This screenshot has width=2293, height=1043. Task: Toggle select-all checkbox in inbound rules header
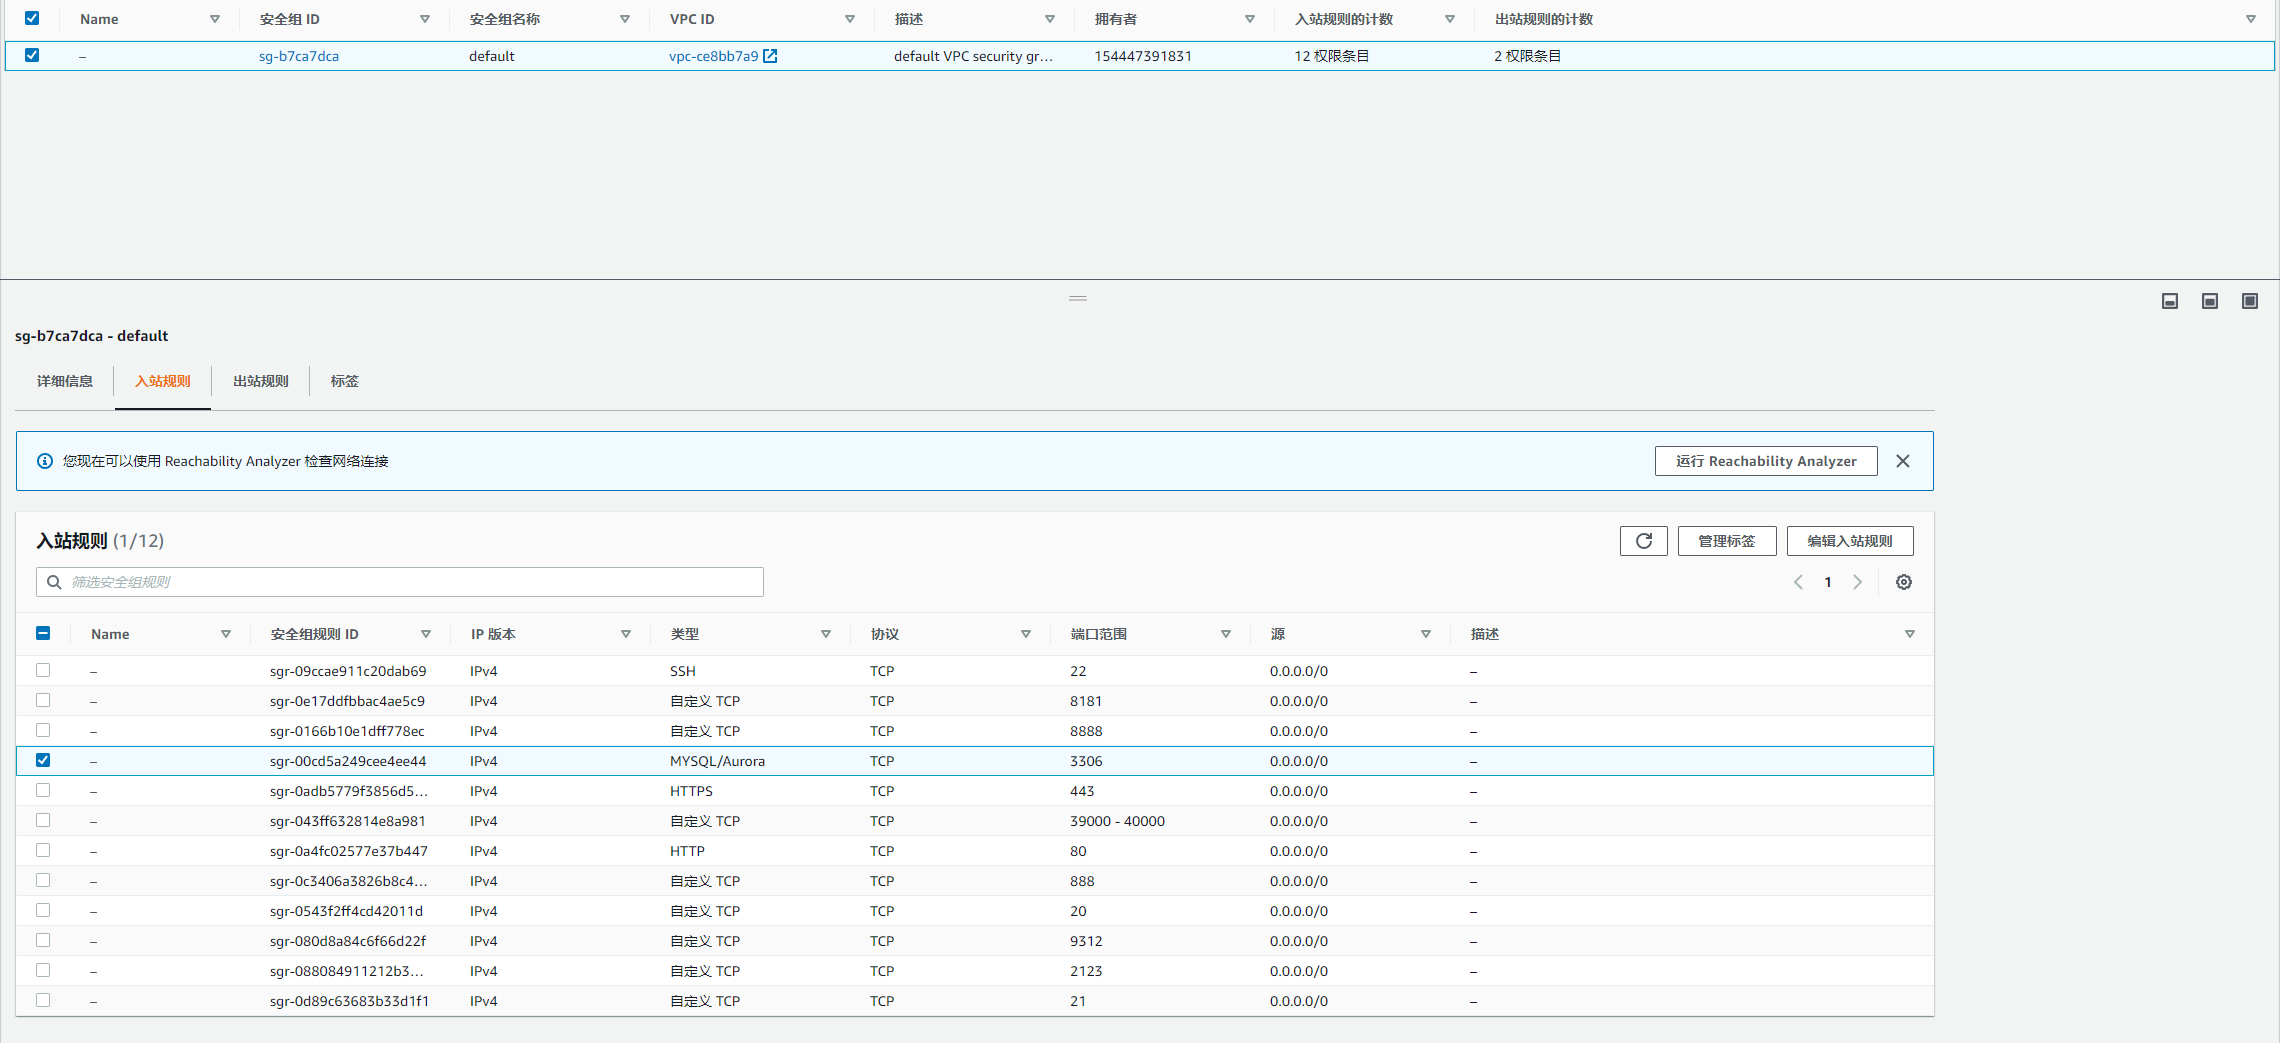[43, 633]
